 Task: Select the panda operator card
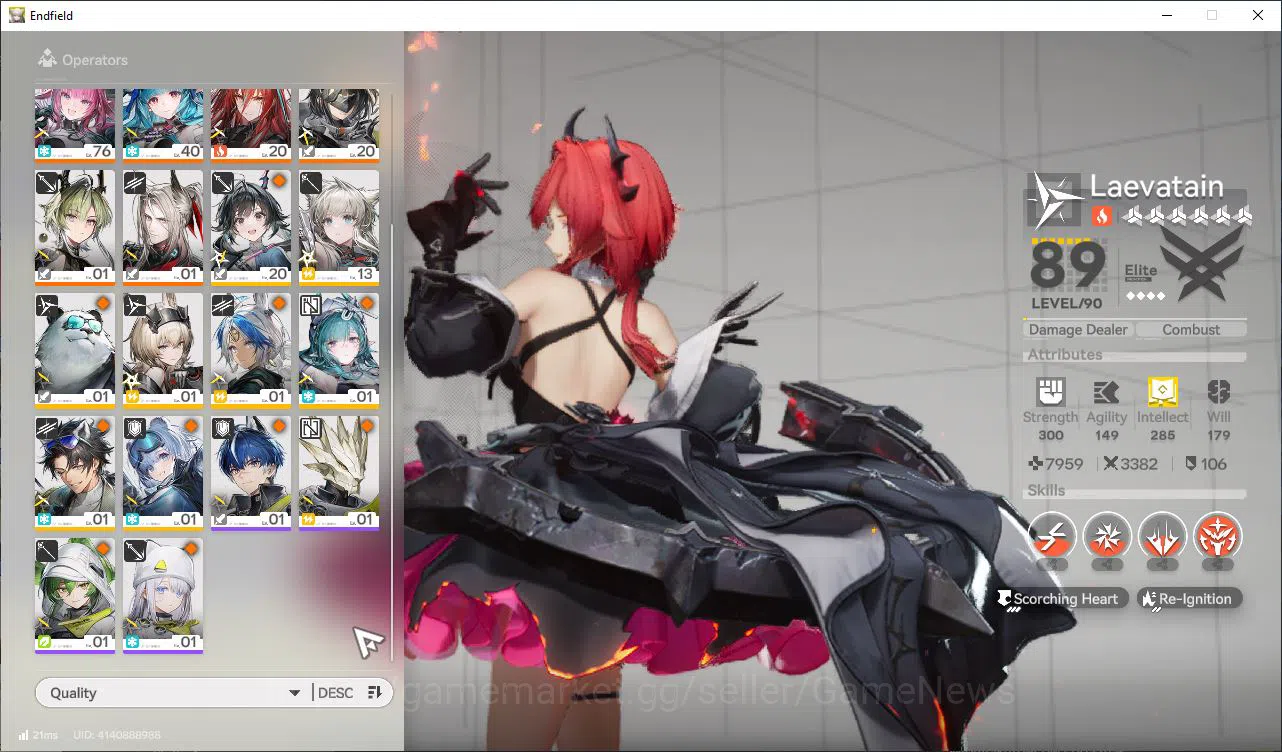click(x=75, y=350)
